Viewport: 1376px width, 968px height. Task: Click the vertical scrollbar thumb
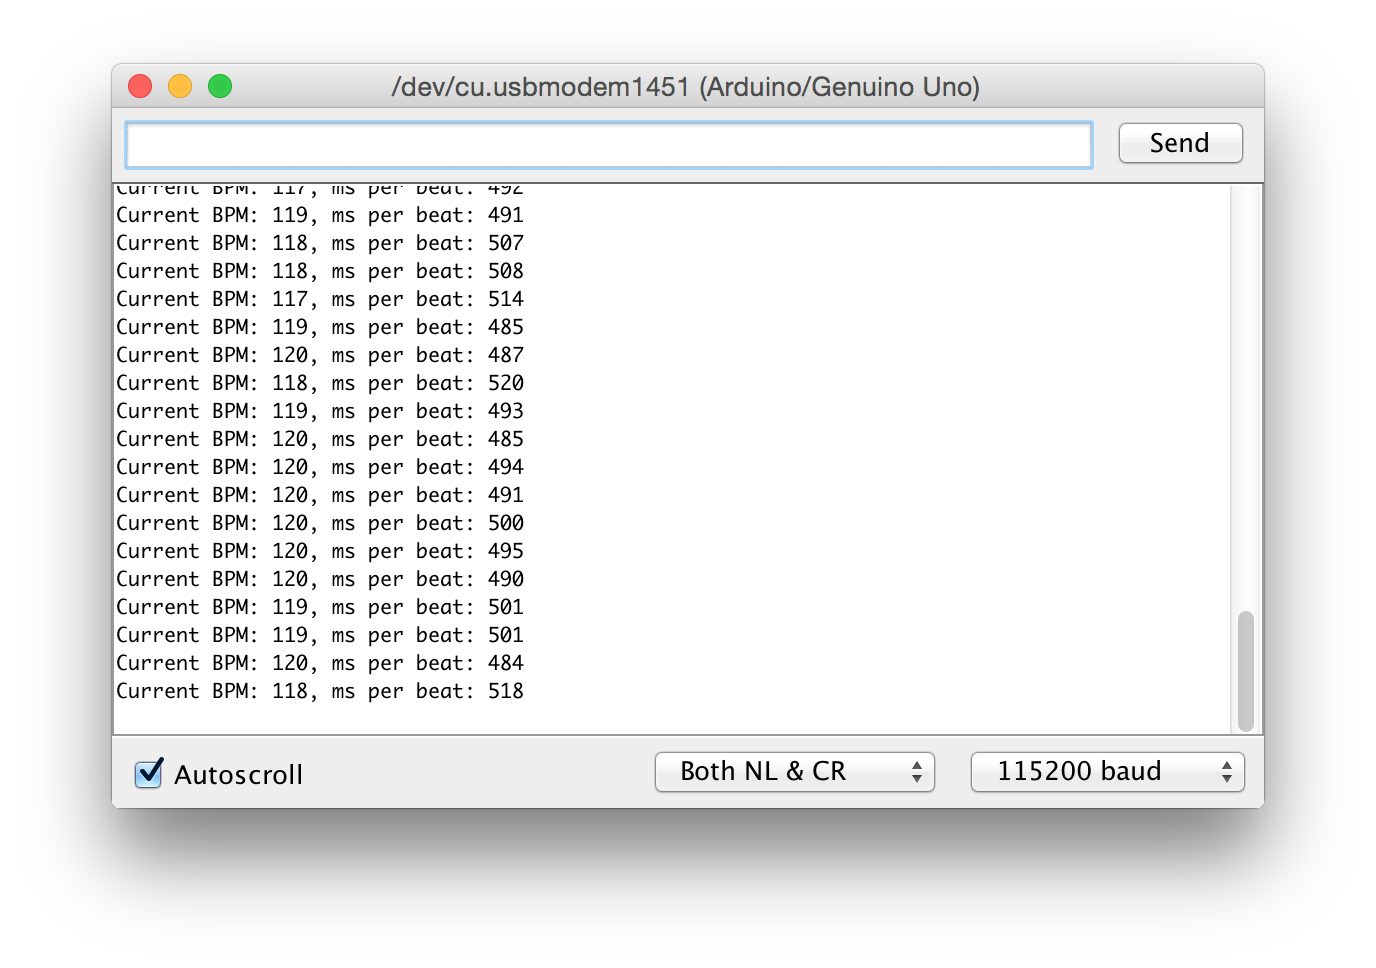[x=1245, y=670]
